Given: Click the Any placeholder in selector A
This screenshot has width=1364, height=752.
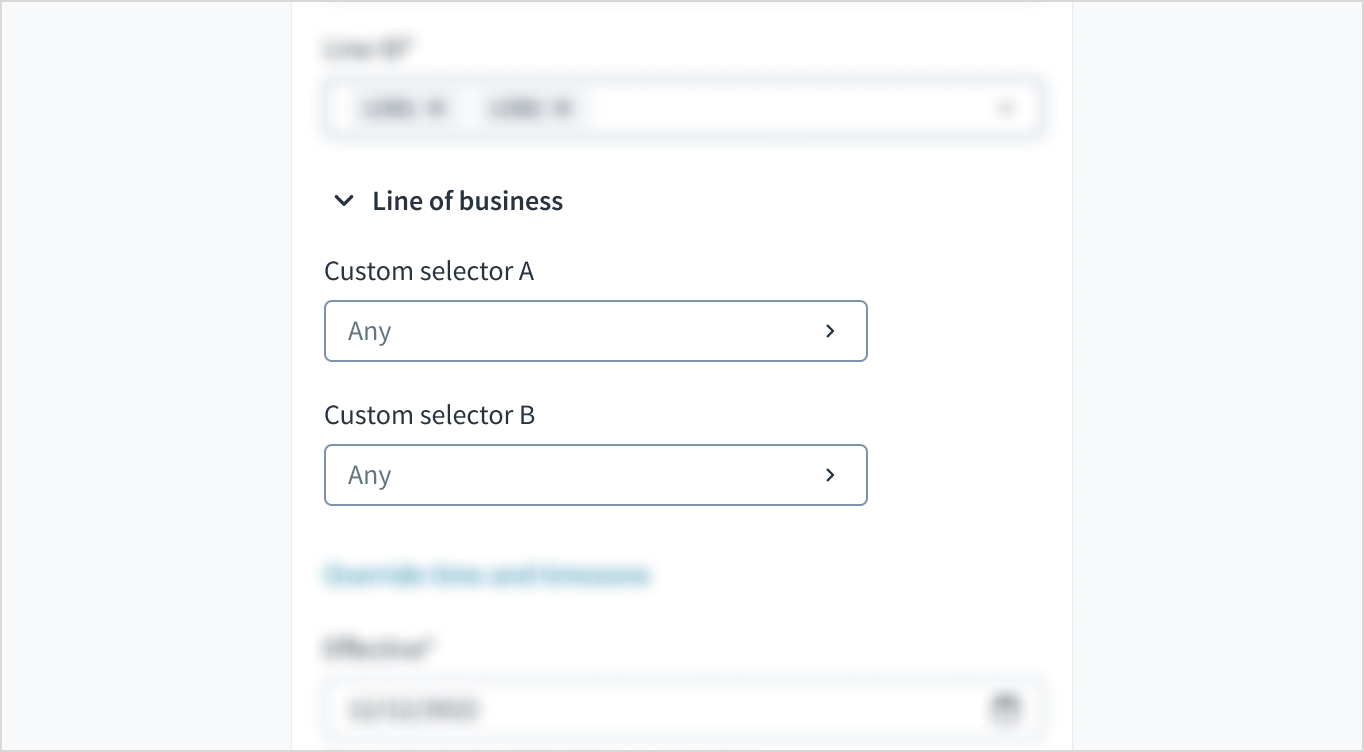Looking at the screenshot, I should click(369, 332).
